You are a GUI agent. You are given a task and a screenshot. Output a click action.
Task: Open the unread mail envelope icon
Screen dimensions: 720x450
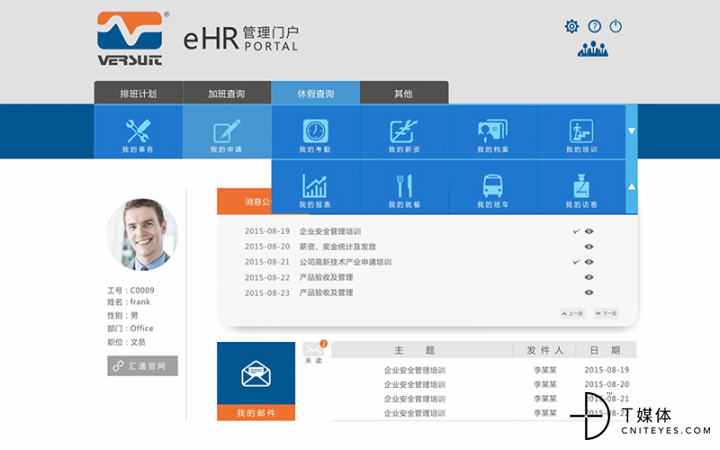[314, 349]
